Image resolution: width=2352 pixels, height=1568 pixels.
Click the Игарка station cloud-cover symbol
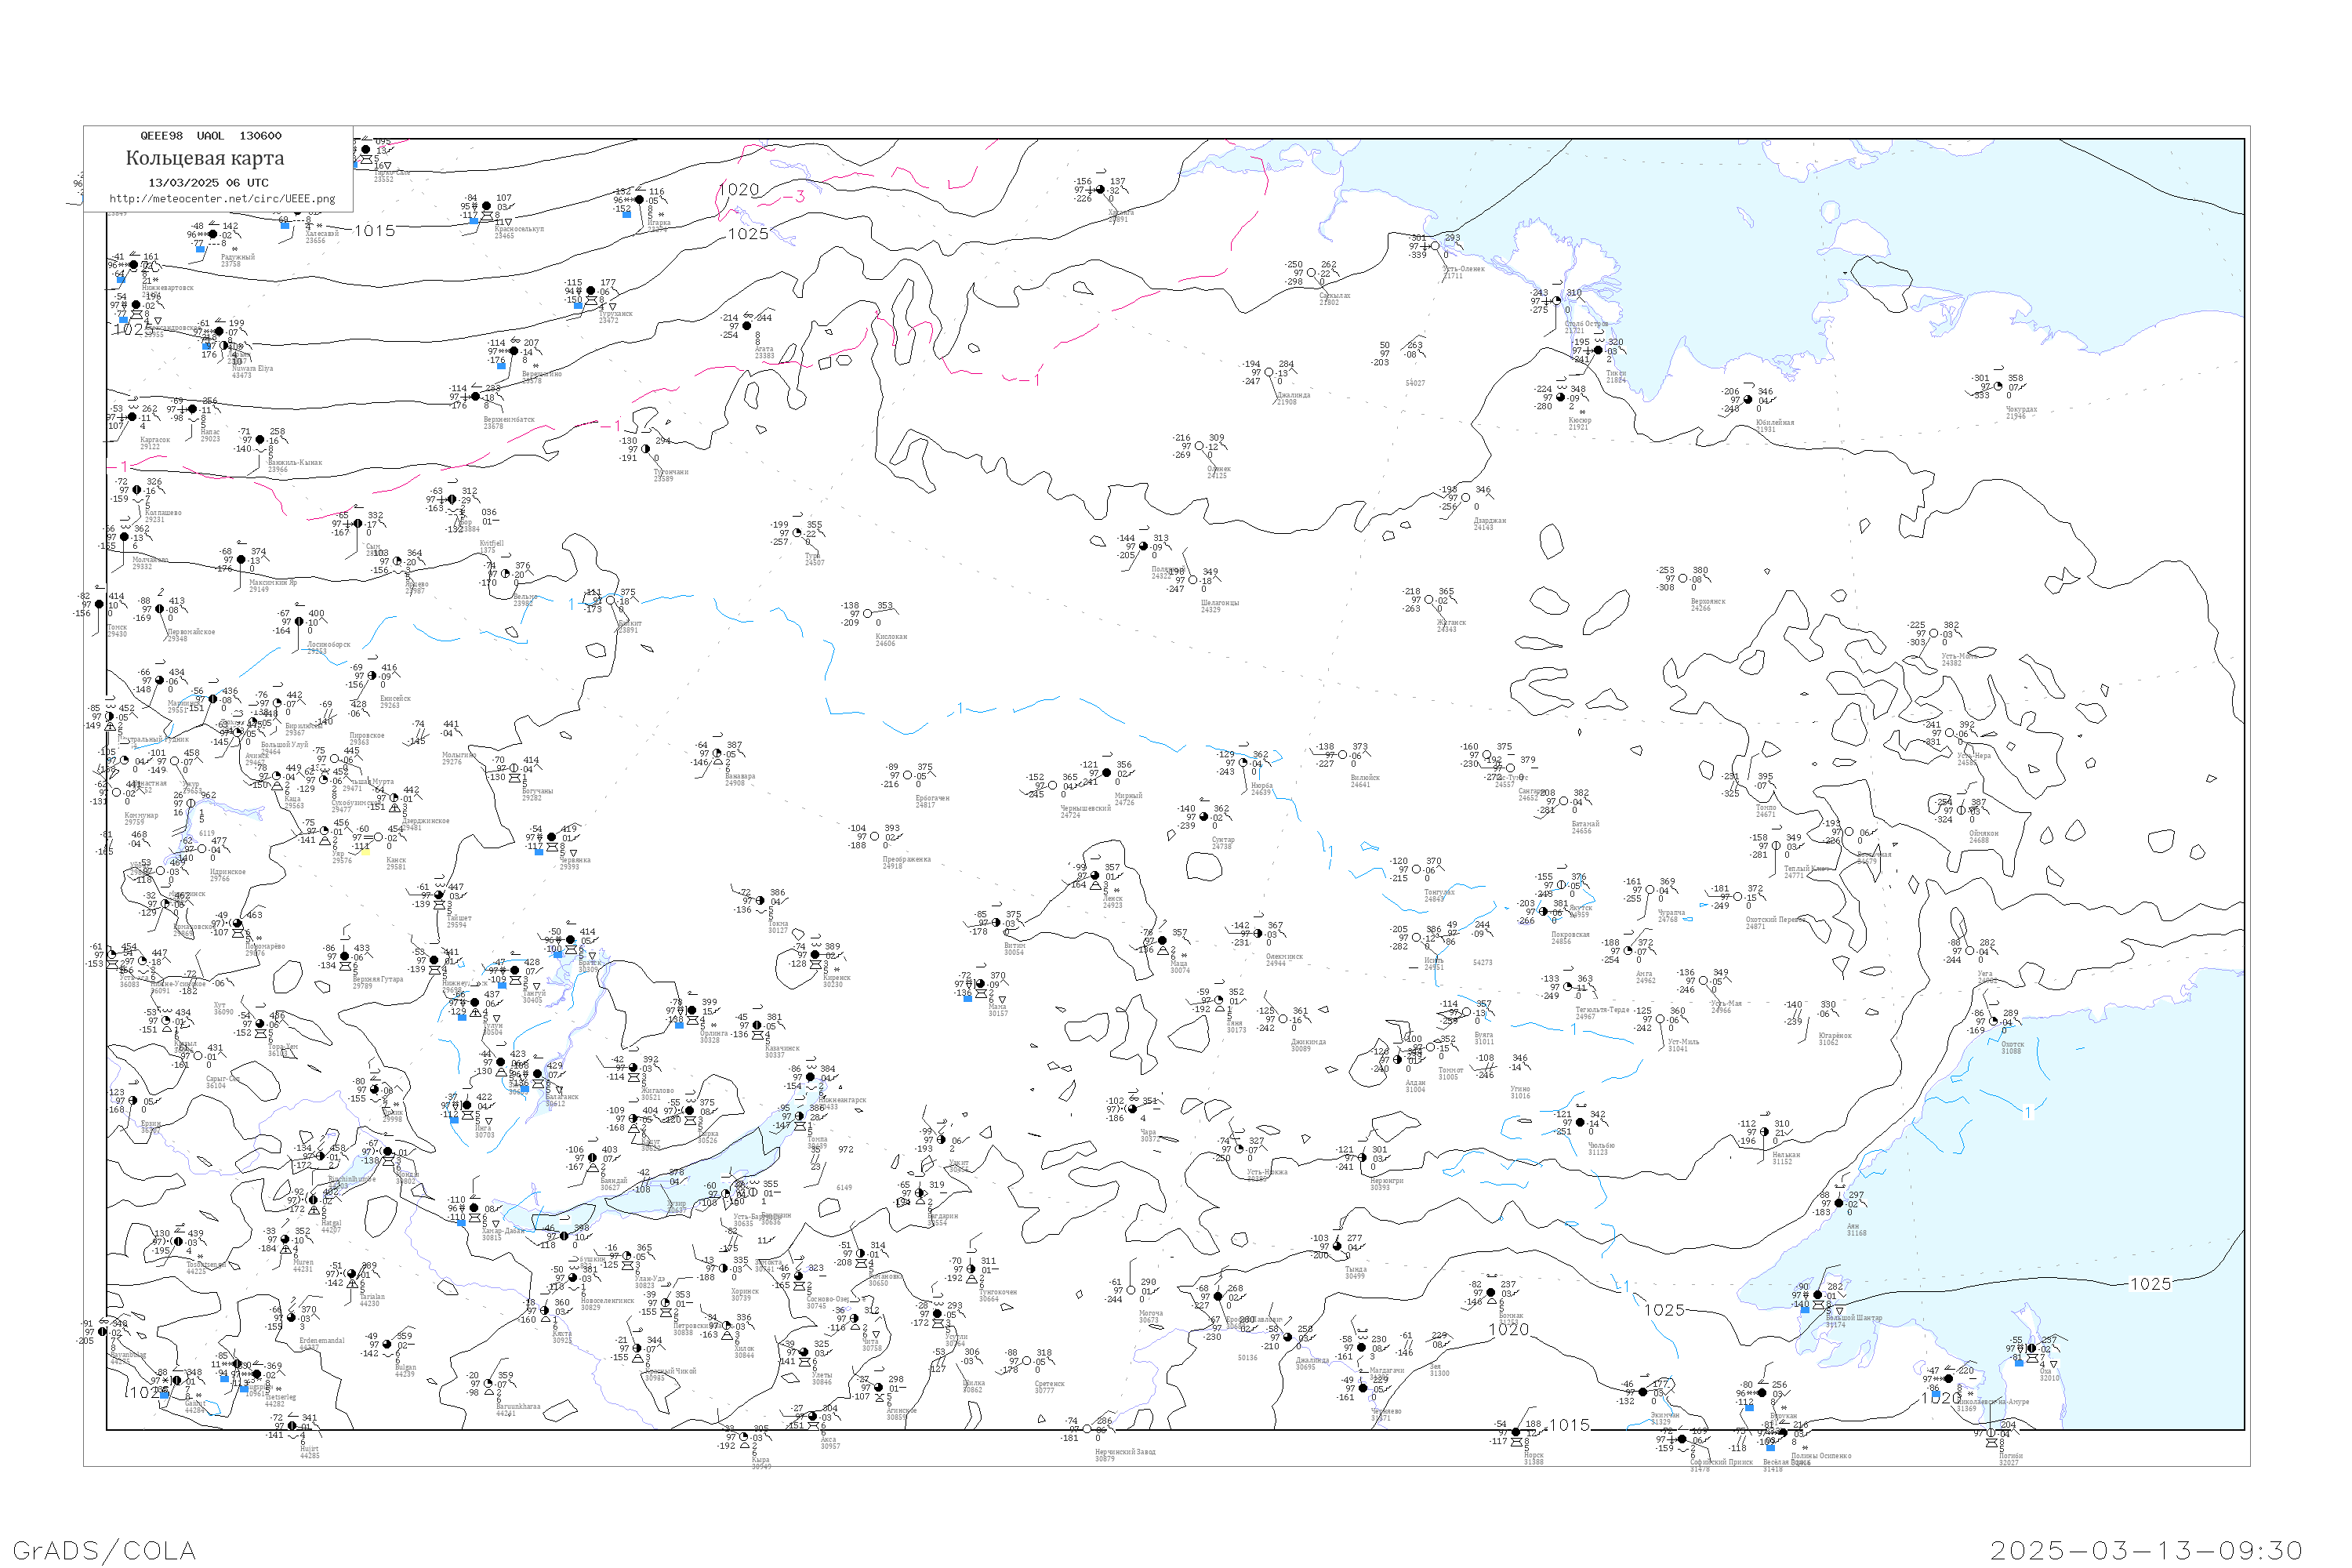(x=639, y=200)
